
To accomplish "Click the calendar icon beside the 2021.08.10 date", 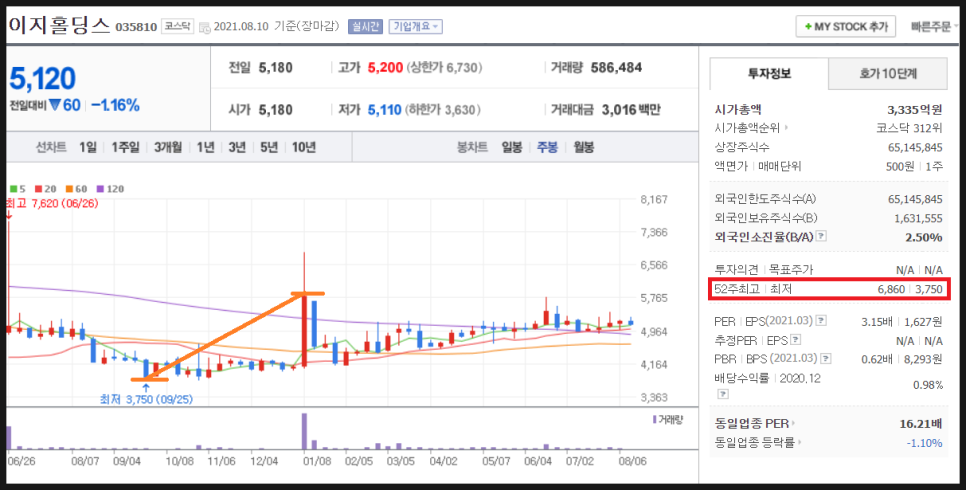I will (205, 27).
